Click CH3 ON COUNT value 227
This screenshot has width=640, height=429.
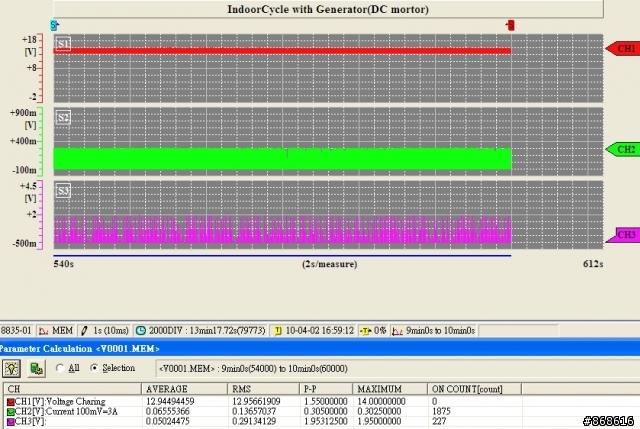[x=439, y=421]
